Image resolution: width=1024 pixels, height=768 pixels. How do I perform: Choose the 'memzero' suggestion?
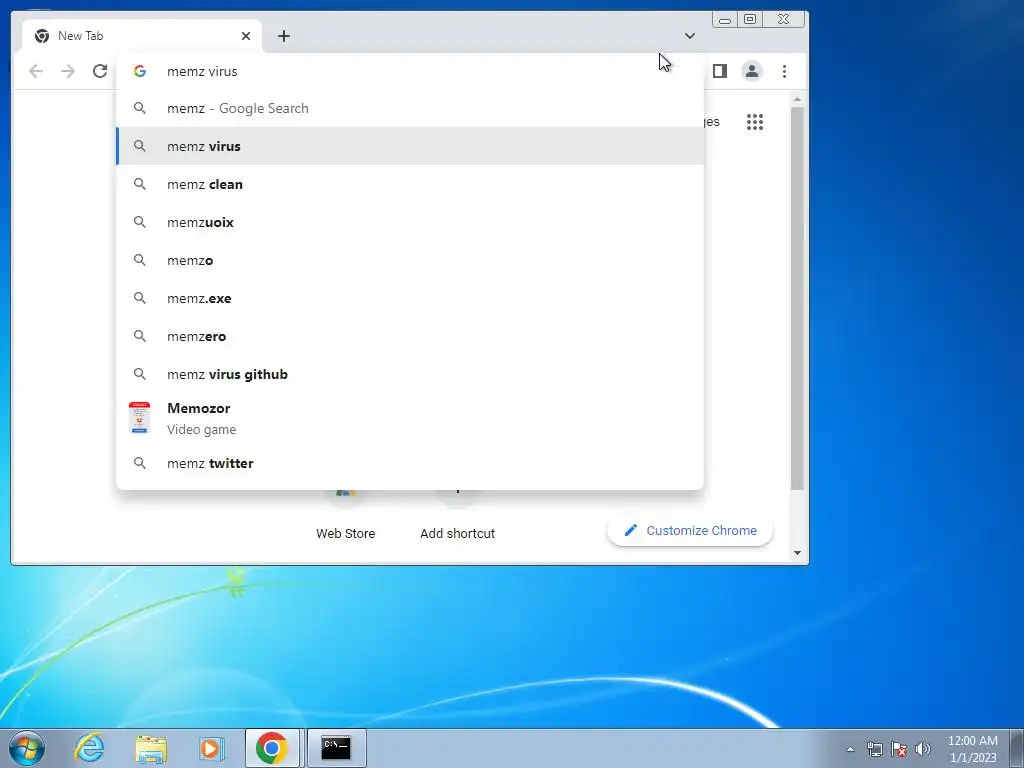tap(409, 336)
